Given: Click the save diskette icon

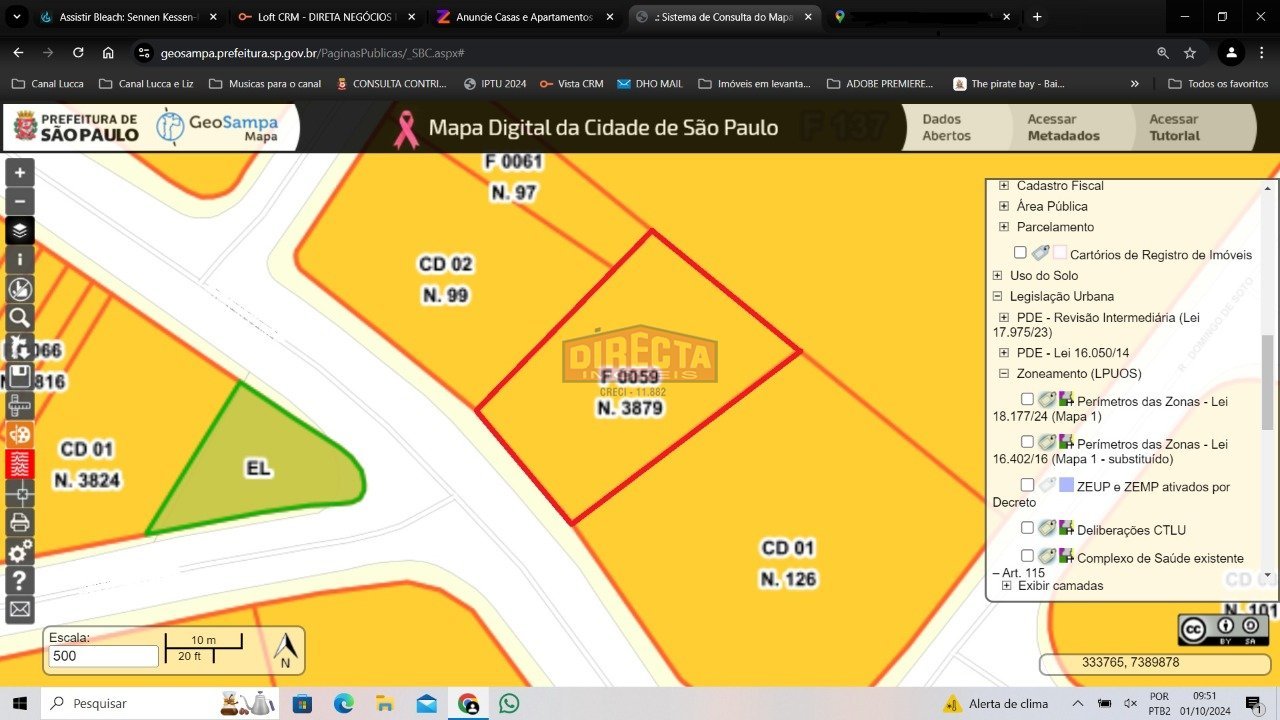Looking at the screenshot, I should tap(20, 377).
